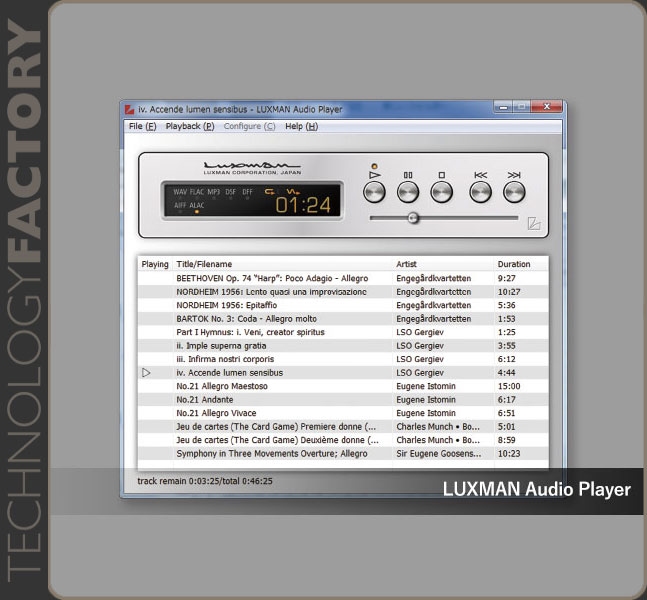Screen dimensions: 647x600
Task: Click the Play knob button
Action: (374, 192)
